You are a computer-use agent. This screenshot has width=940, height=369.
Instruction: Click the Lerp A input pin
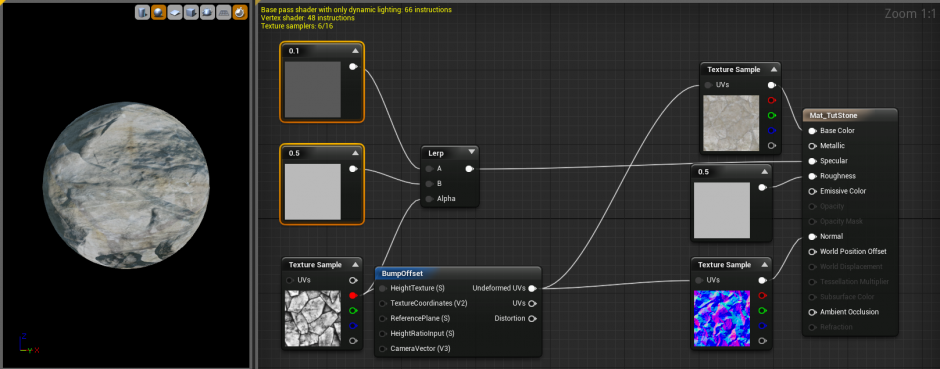429,169
